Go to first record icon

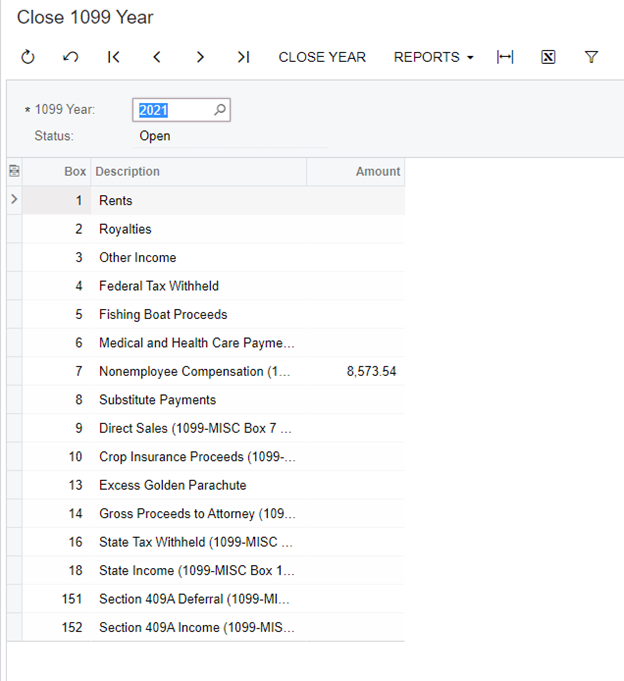coord(113,57)
